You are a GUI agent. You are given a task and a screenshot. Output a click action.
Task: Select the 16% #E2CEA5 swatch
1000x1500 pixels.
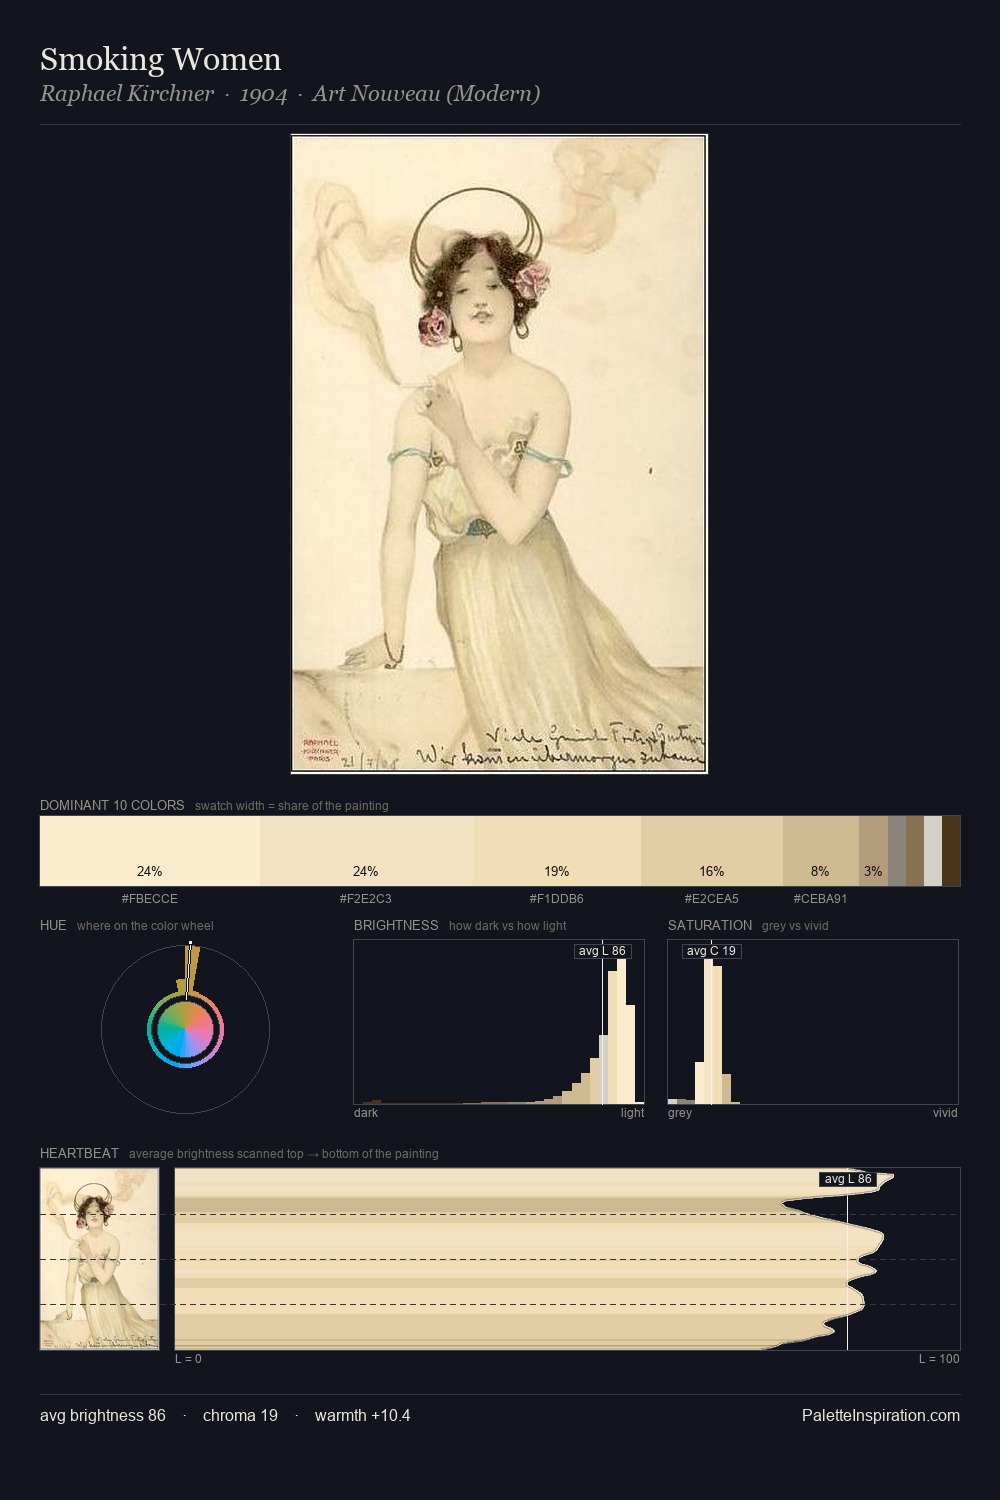pyautogui.click(x=712, y=851)
